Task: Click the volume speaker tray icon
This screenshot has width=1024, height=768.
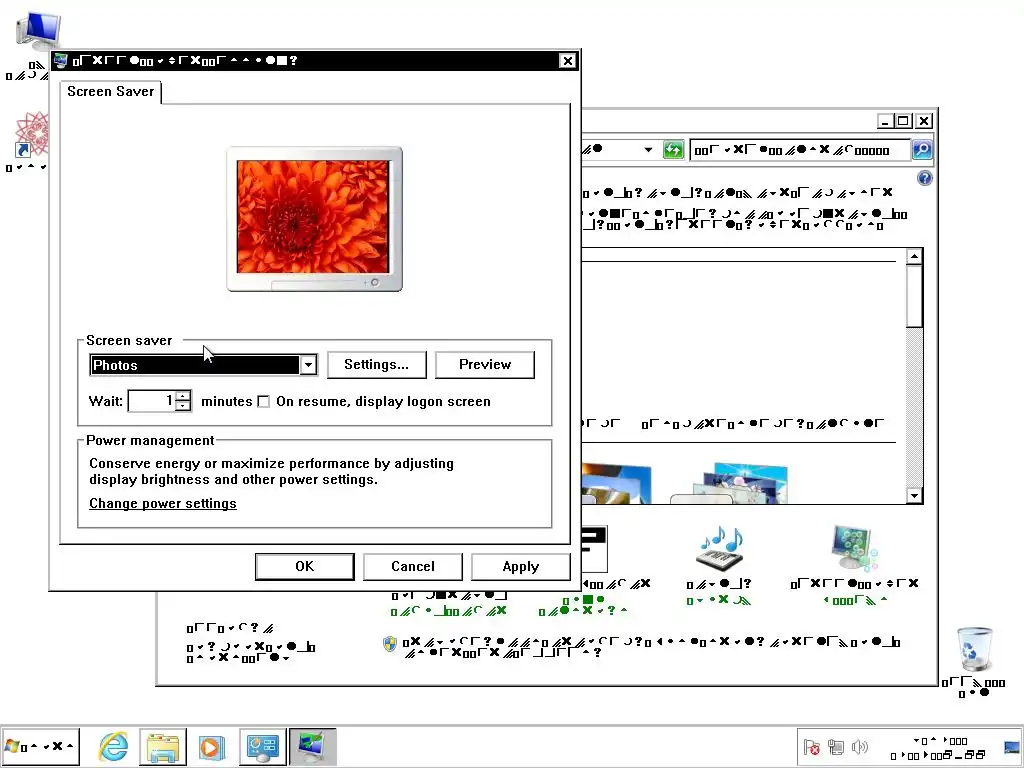Action: (x=860, y=747)
